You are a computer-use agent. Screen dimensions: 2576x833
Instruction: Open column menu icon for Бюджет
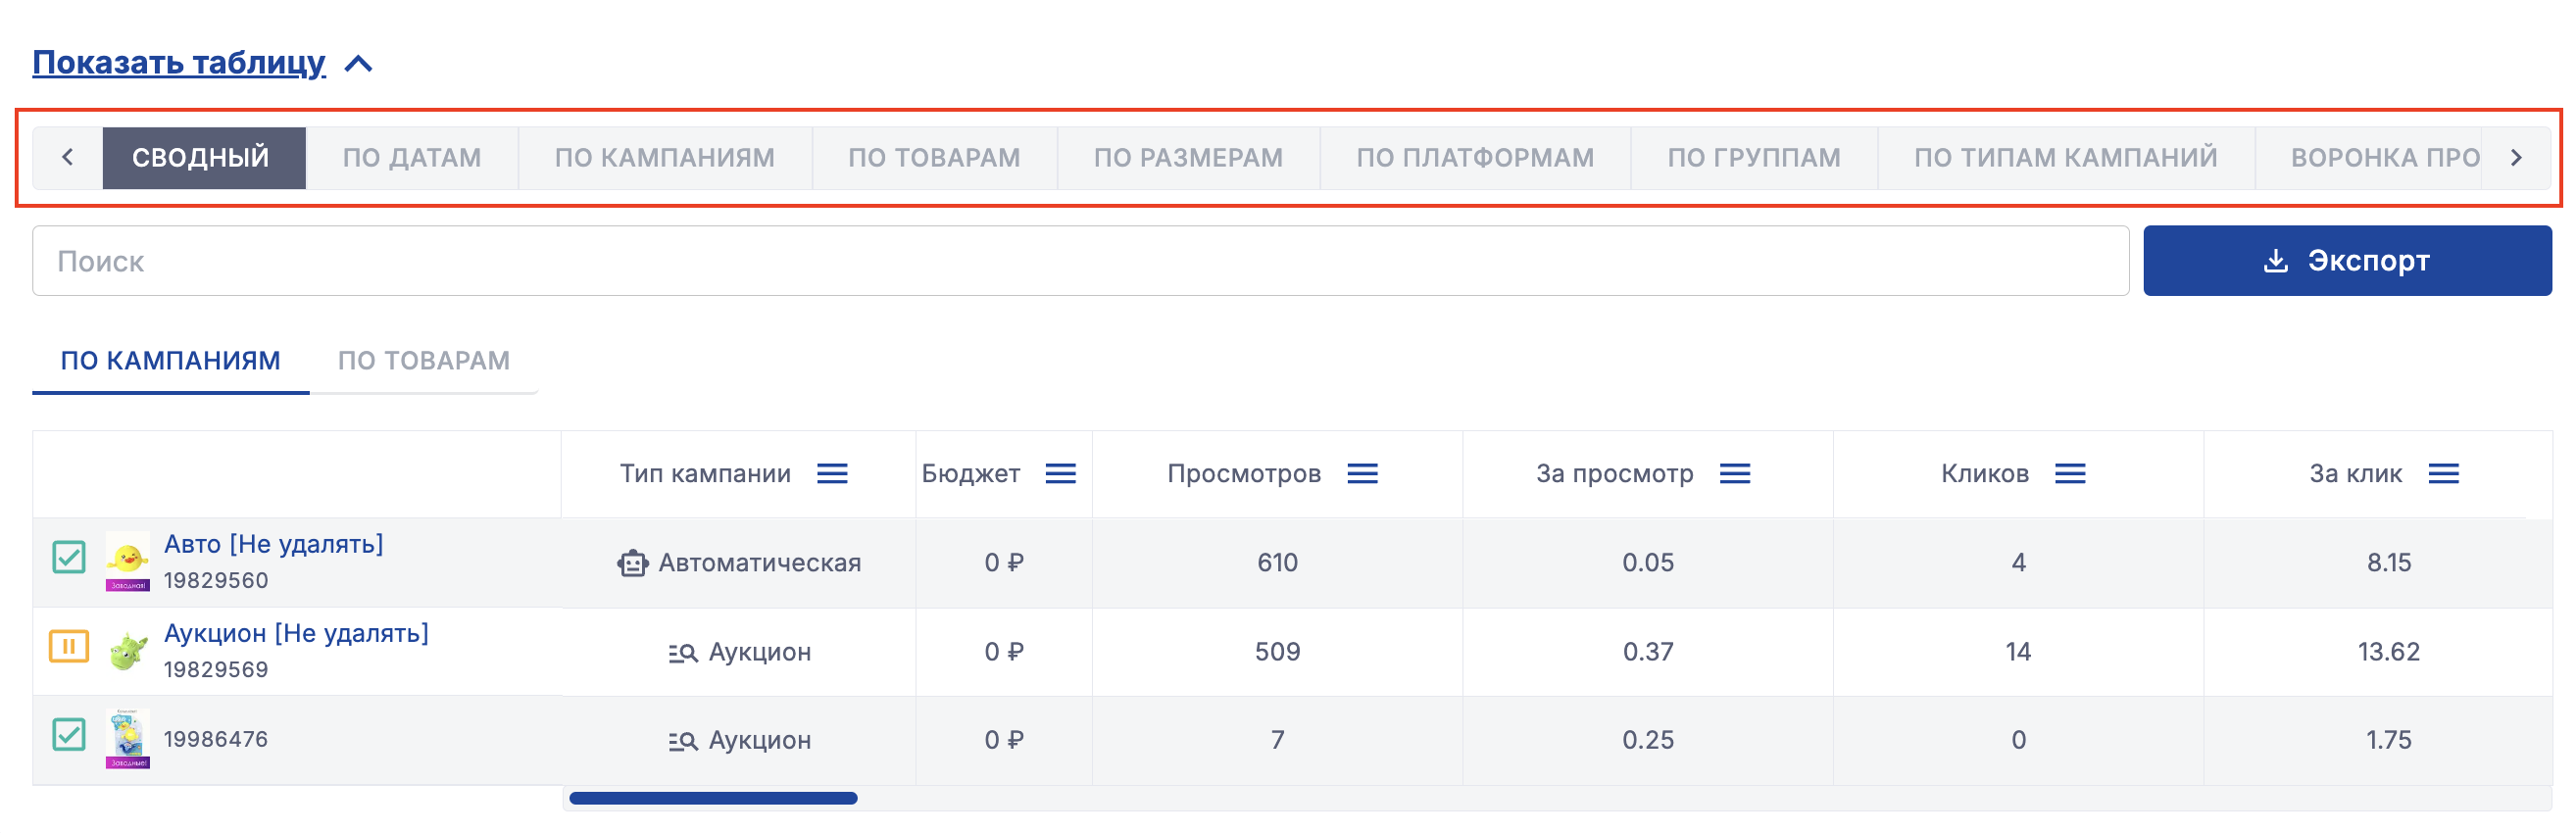[1060, 473]
